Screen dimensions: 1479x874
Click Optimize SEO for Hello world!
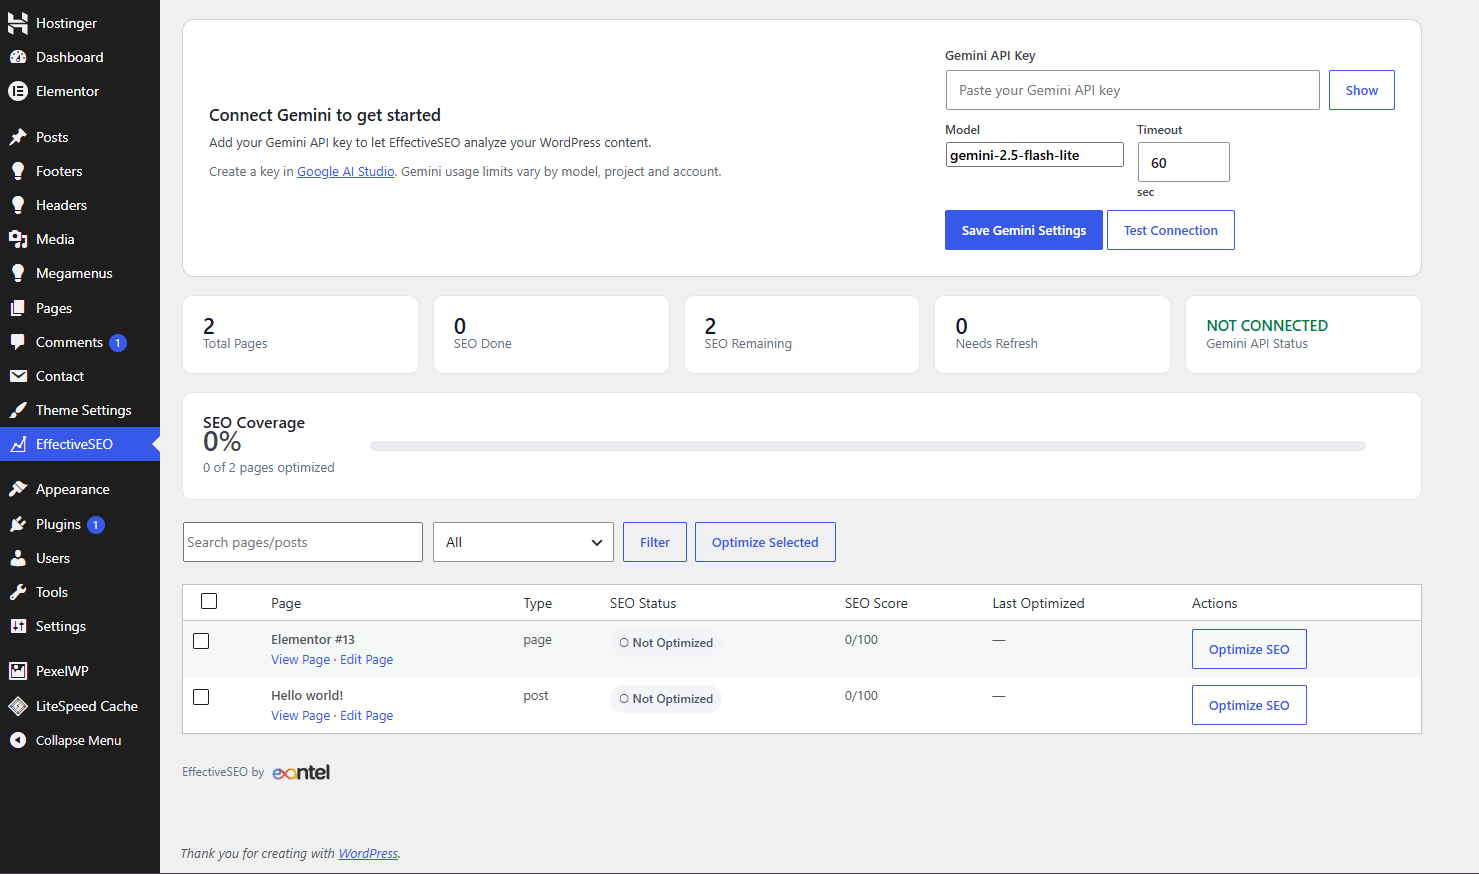[x=1249, y=705]
